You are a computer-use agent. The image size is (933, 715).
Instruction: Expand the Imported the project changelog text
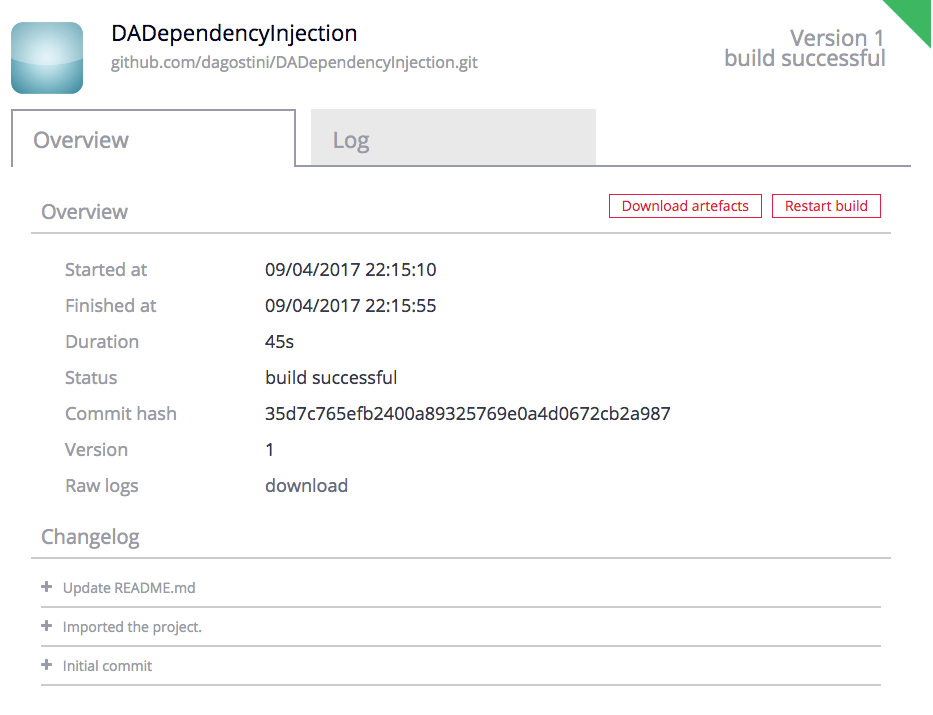pos(132,627)
